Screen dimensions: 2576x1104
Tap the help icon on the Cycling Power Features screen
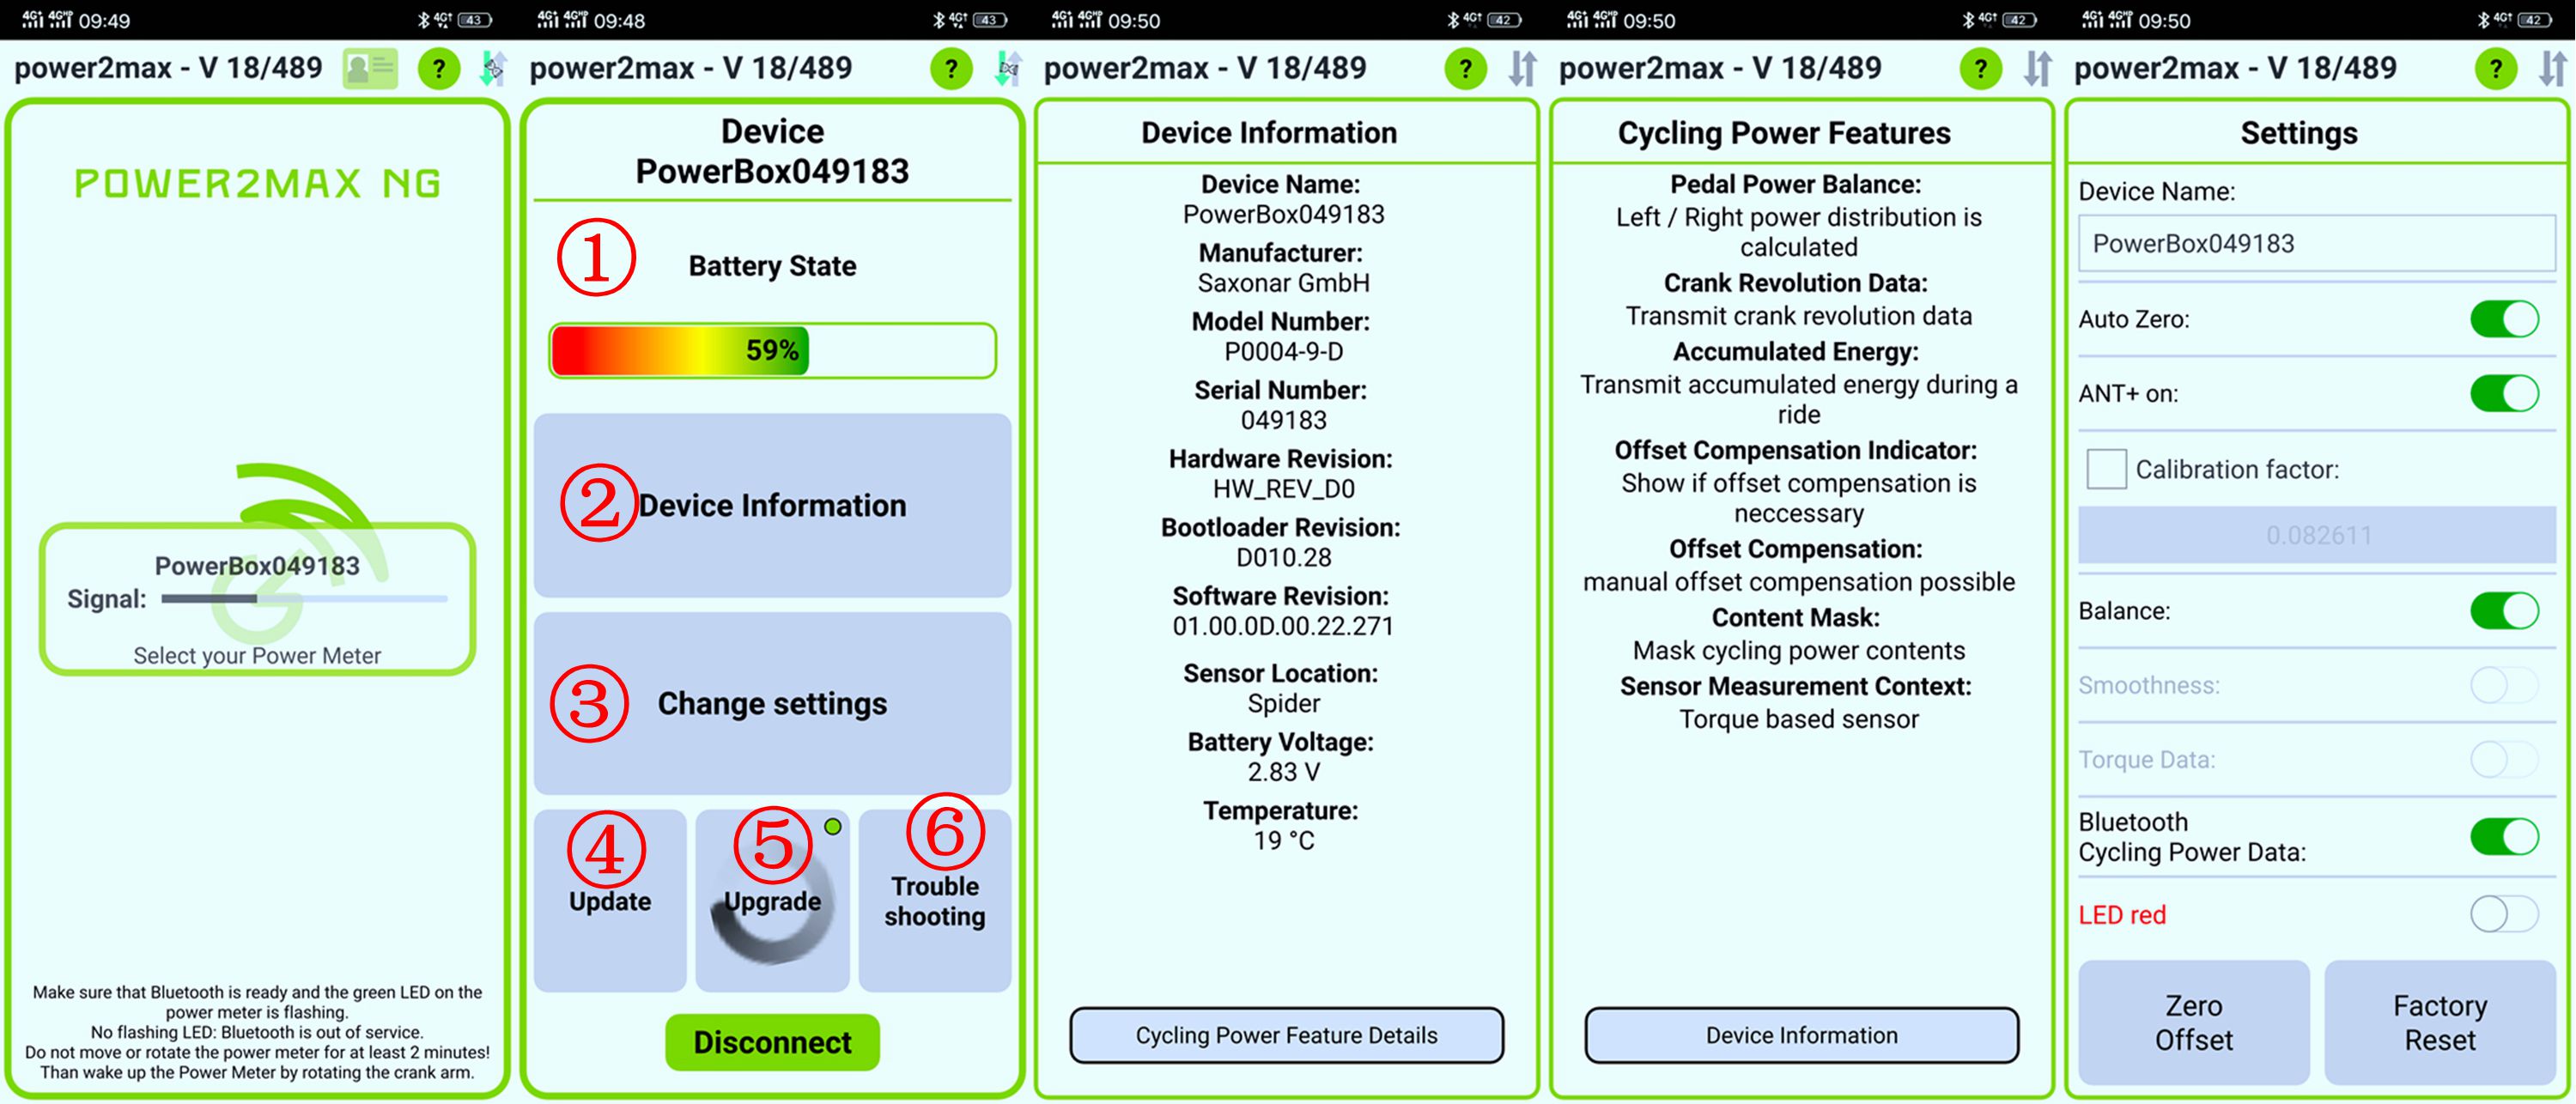click(x=1981, y=69)
